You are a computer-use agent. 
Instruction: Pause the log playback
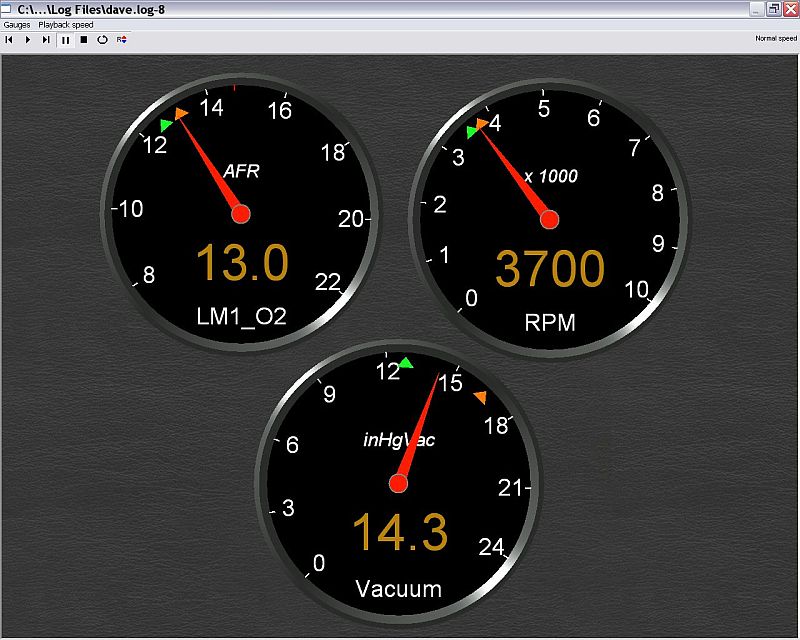(65, 40)
